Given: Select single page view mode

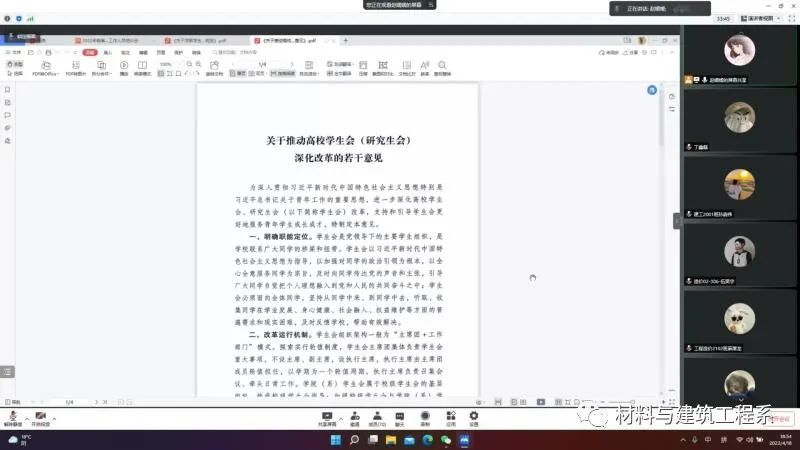Looking at the screenshot, I should [x=238, y=73].
